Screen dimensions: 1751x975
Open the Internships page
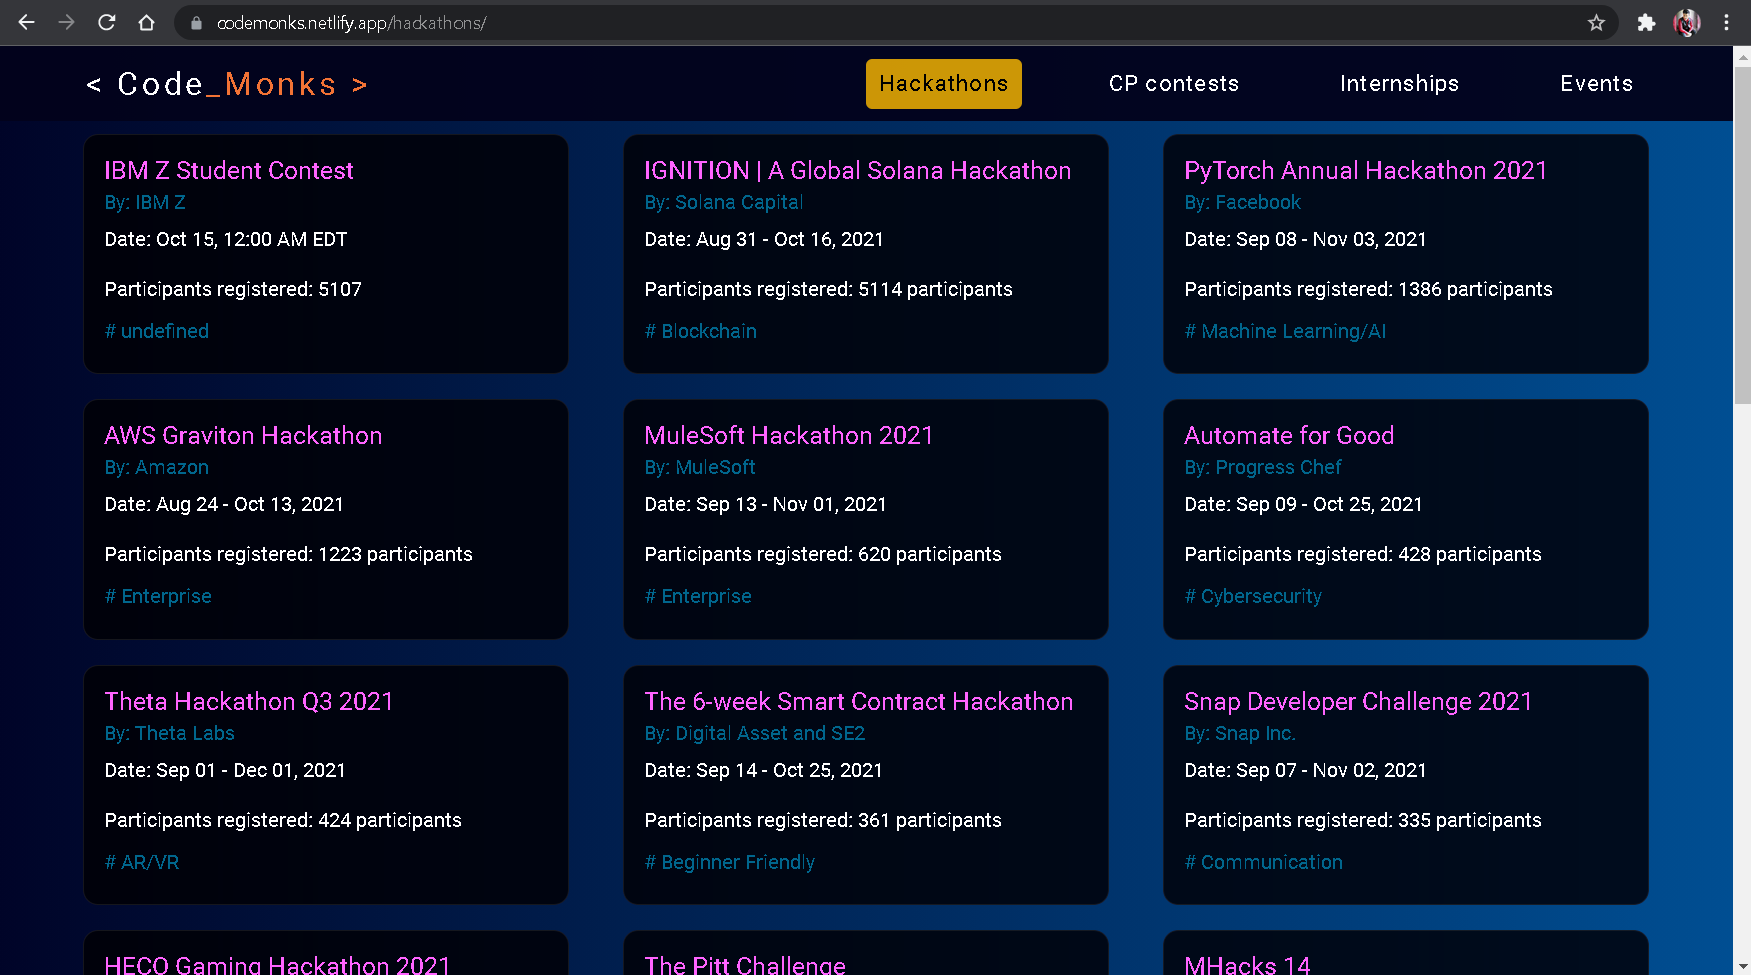[x=1399, y=84]
